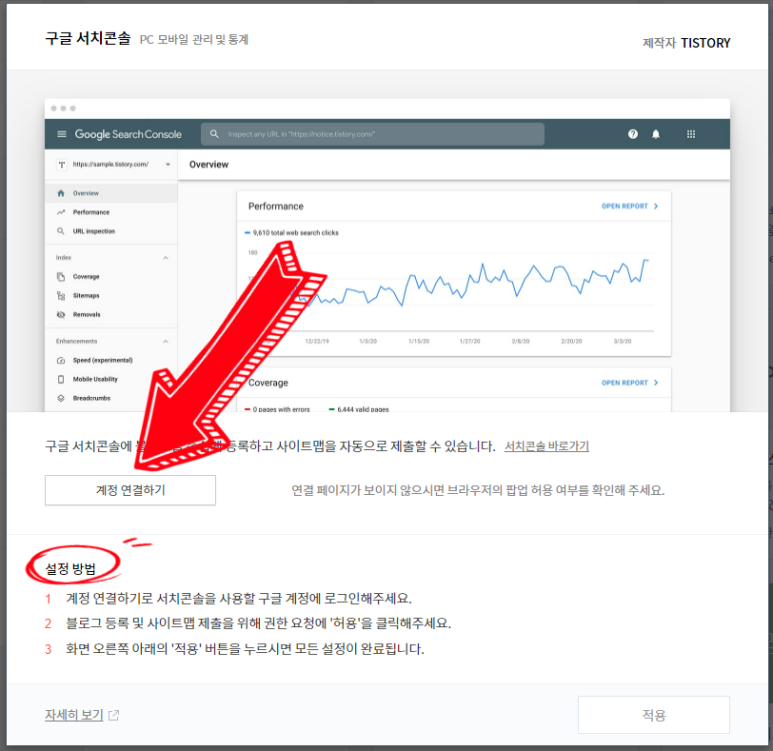The height and width of the screenshot is (751, 773).
Task: Click the notifications bell icon in preview header
Action: (x=656, y=134)
